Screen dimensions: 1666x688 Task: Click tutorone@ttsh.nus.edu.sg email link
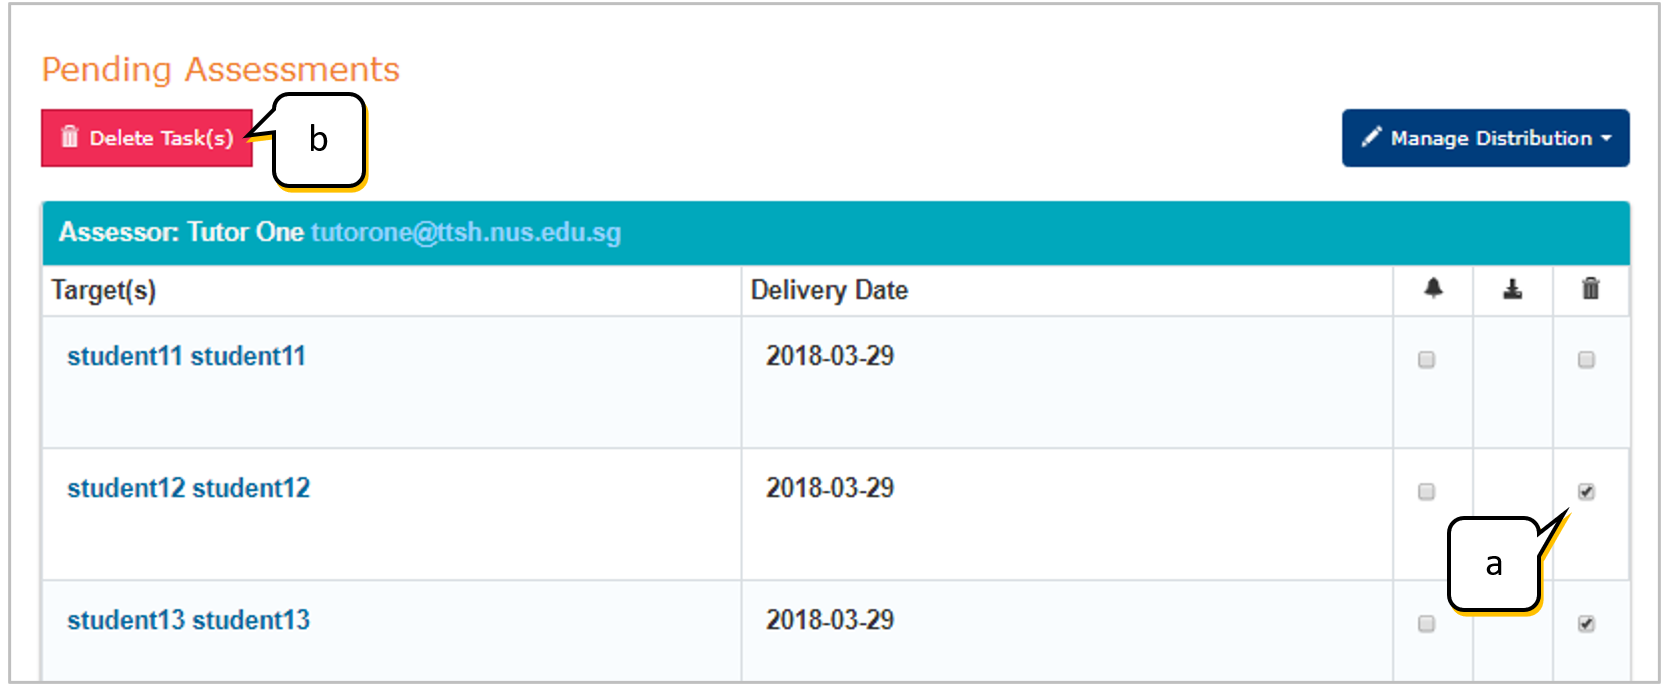click(x=466, y=232)
